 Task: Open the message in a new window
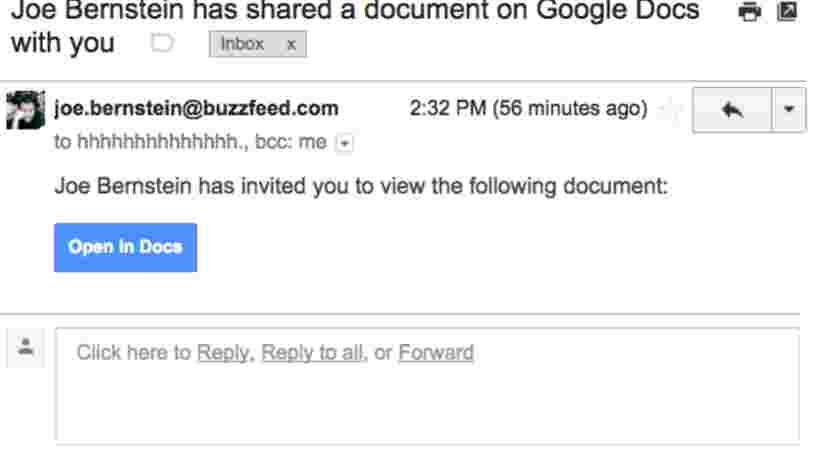coord(787,11)
